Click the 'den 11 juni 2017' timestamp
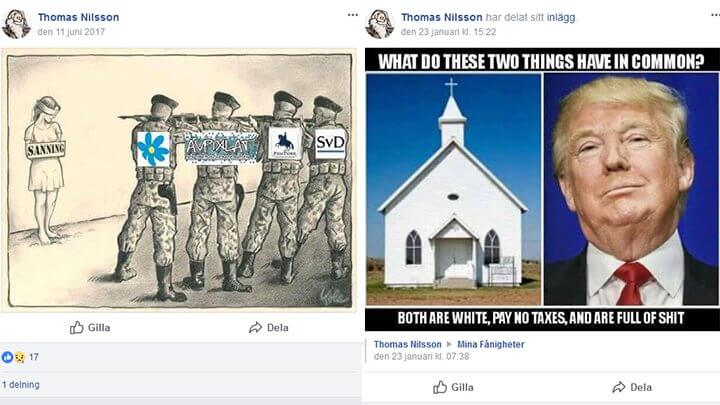This screenshot has width=720, height=405. (x=71, y=32)
